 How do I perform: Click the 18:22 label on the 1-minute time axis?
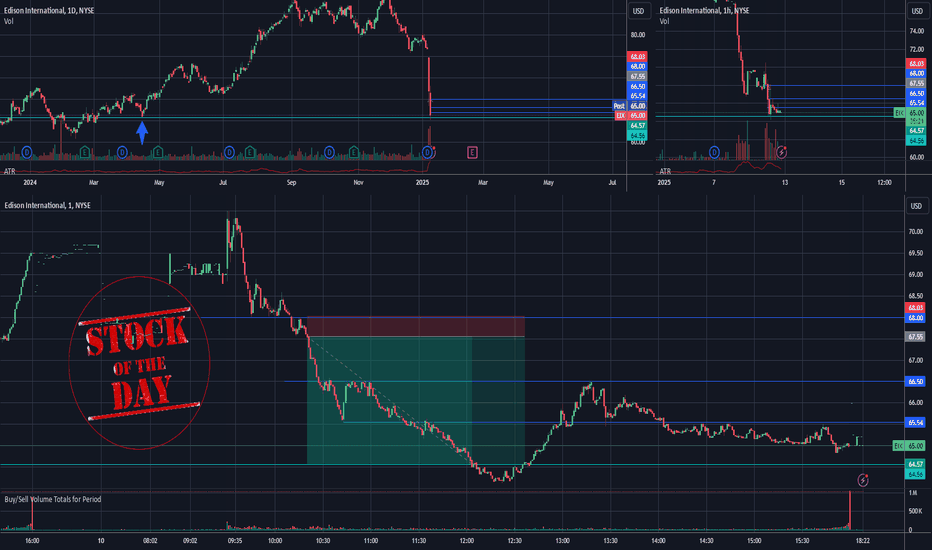pos(862,541)
